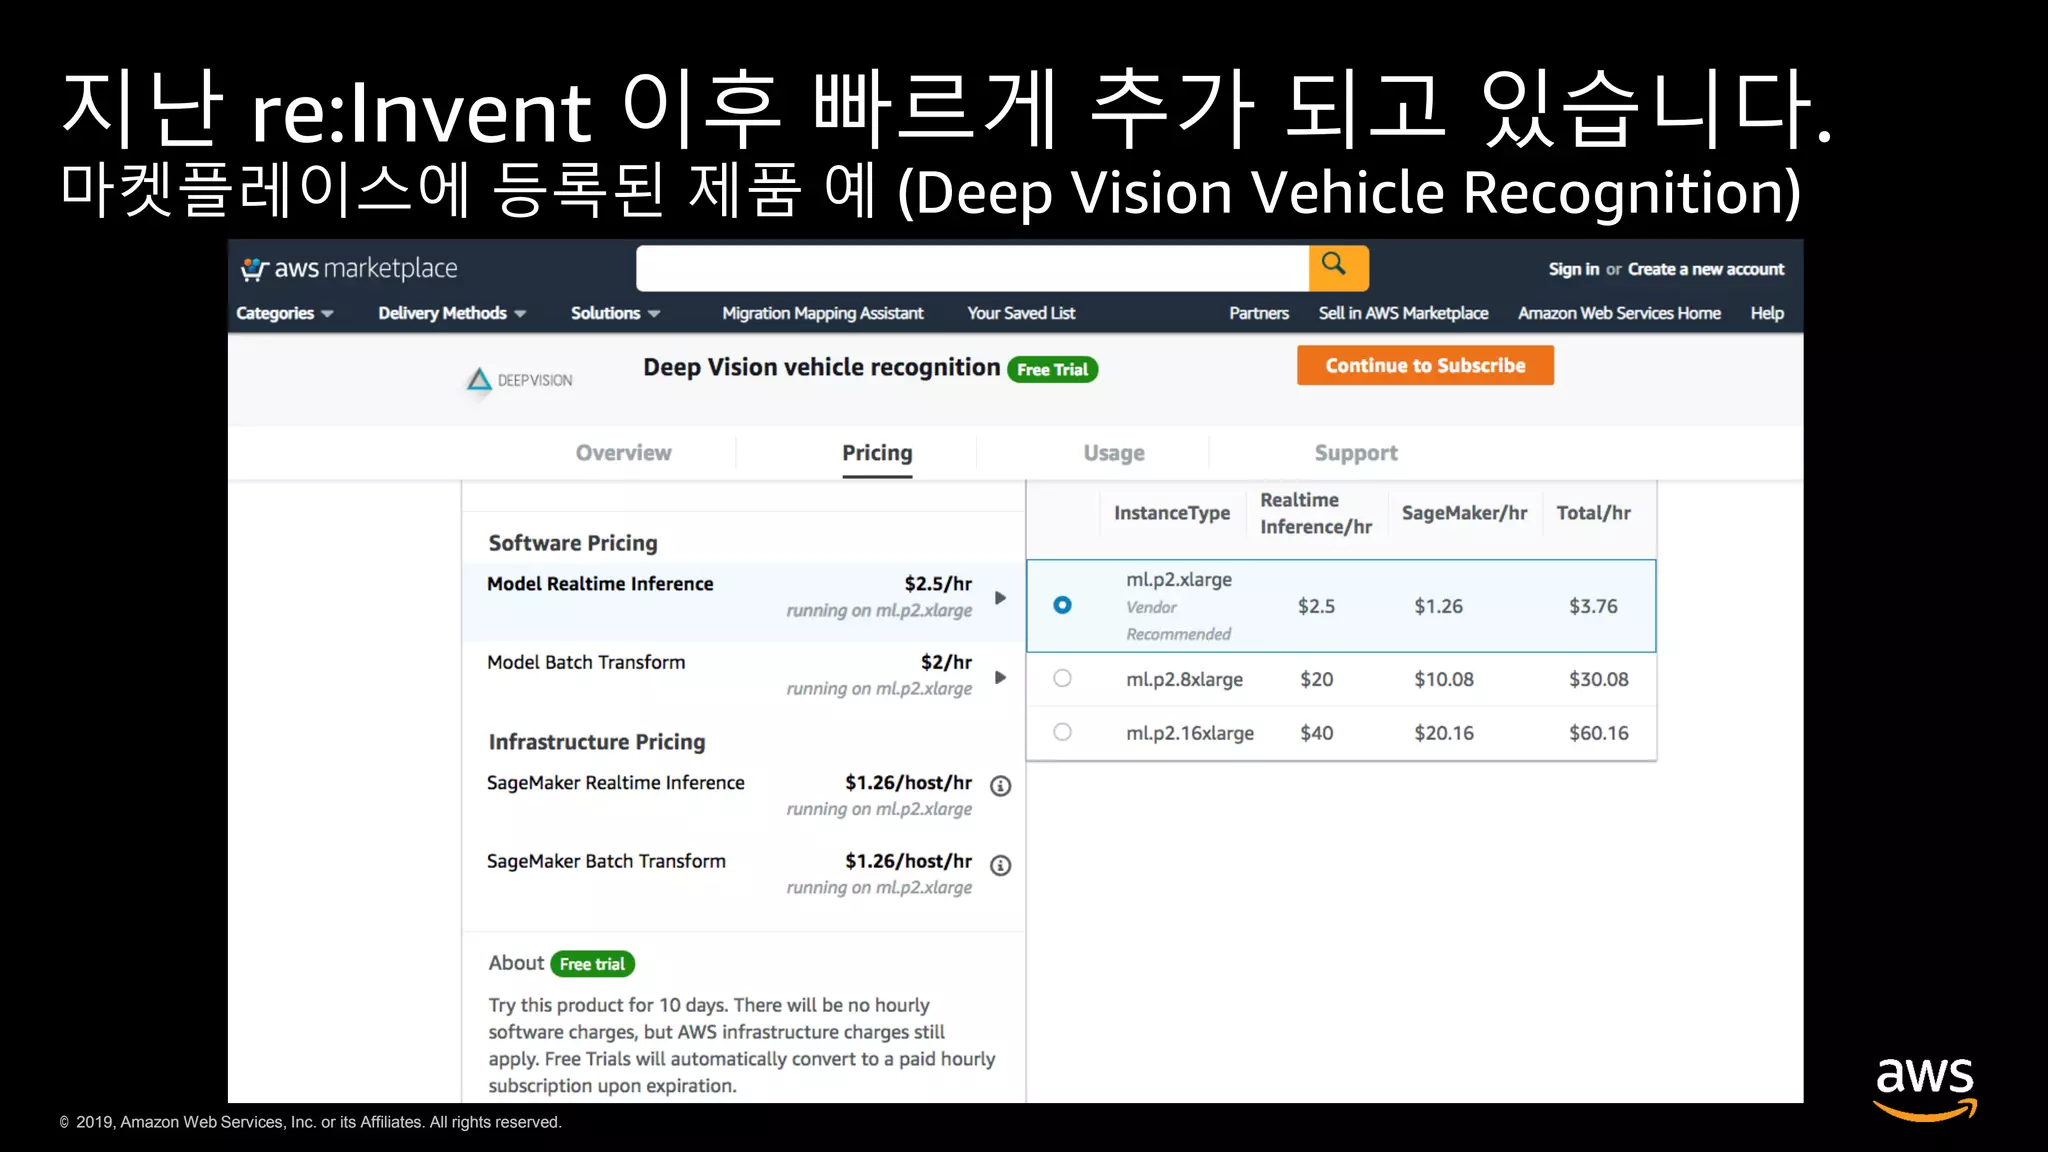Switch to the Usage tab
This screenshot has width=2048, height=1152.
click(1113, 453)
